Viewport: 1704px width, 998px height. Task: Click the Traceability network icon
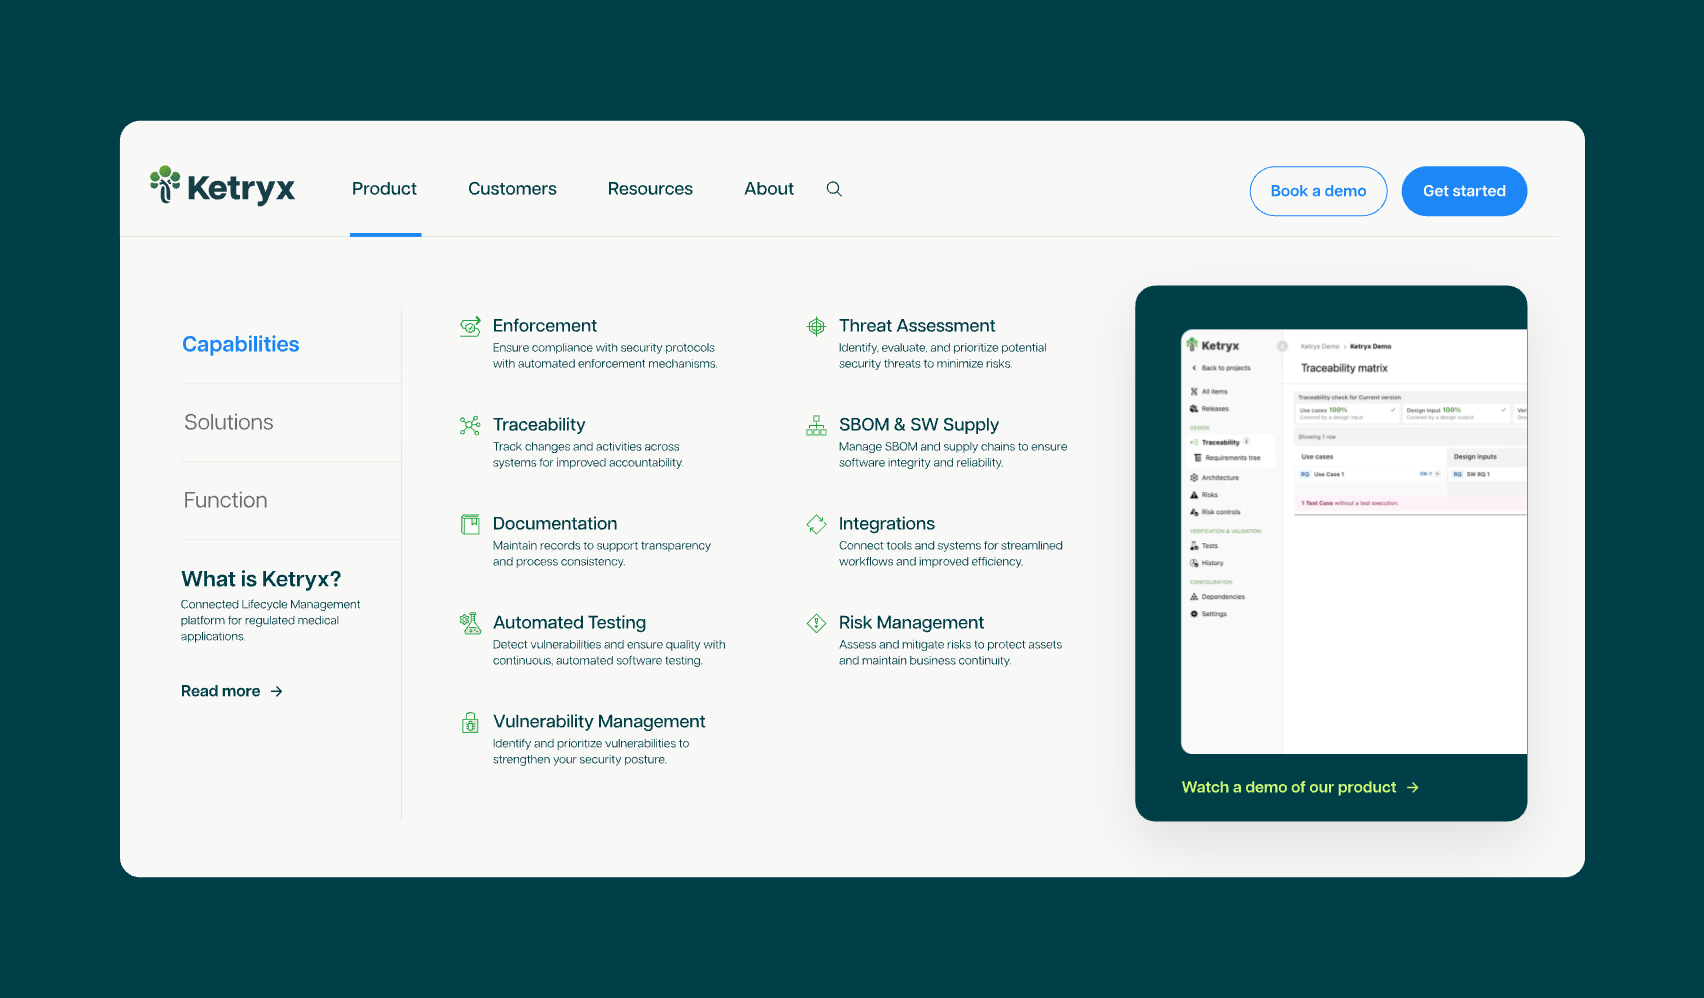point(470,426)
